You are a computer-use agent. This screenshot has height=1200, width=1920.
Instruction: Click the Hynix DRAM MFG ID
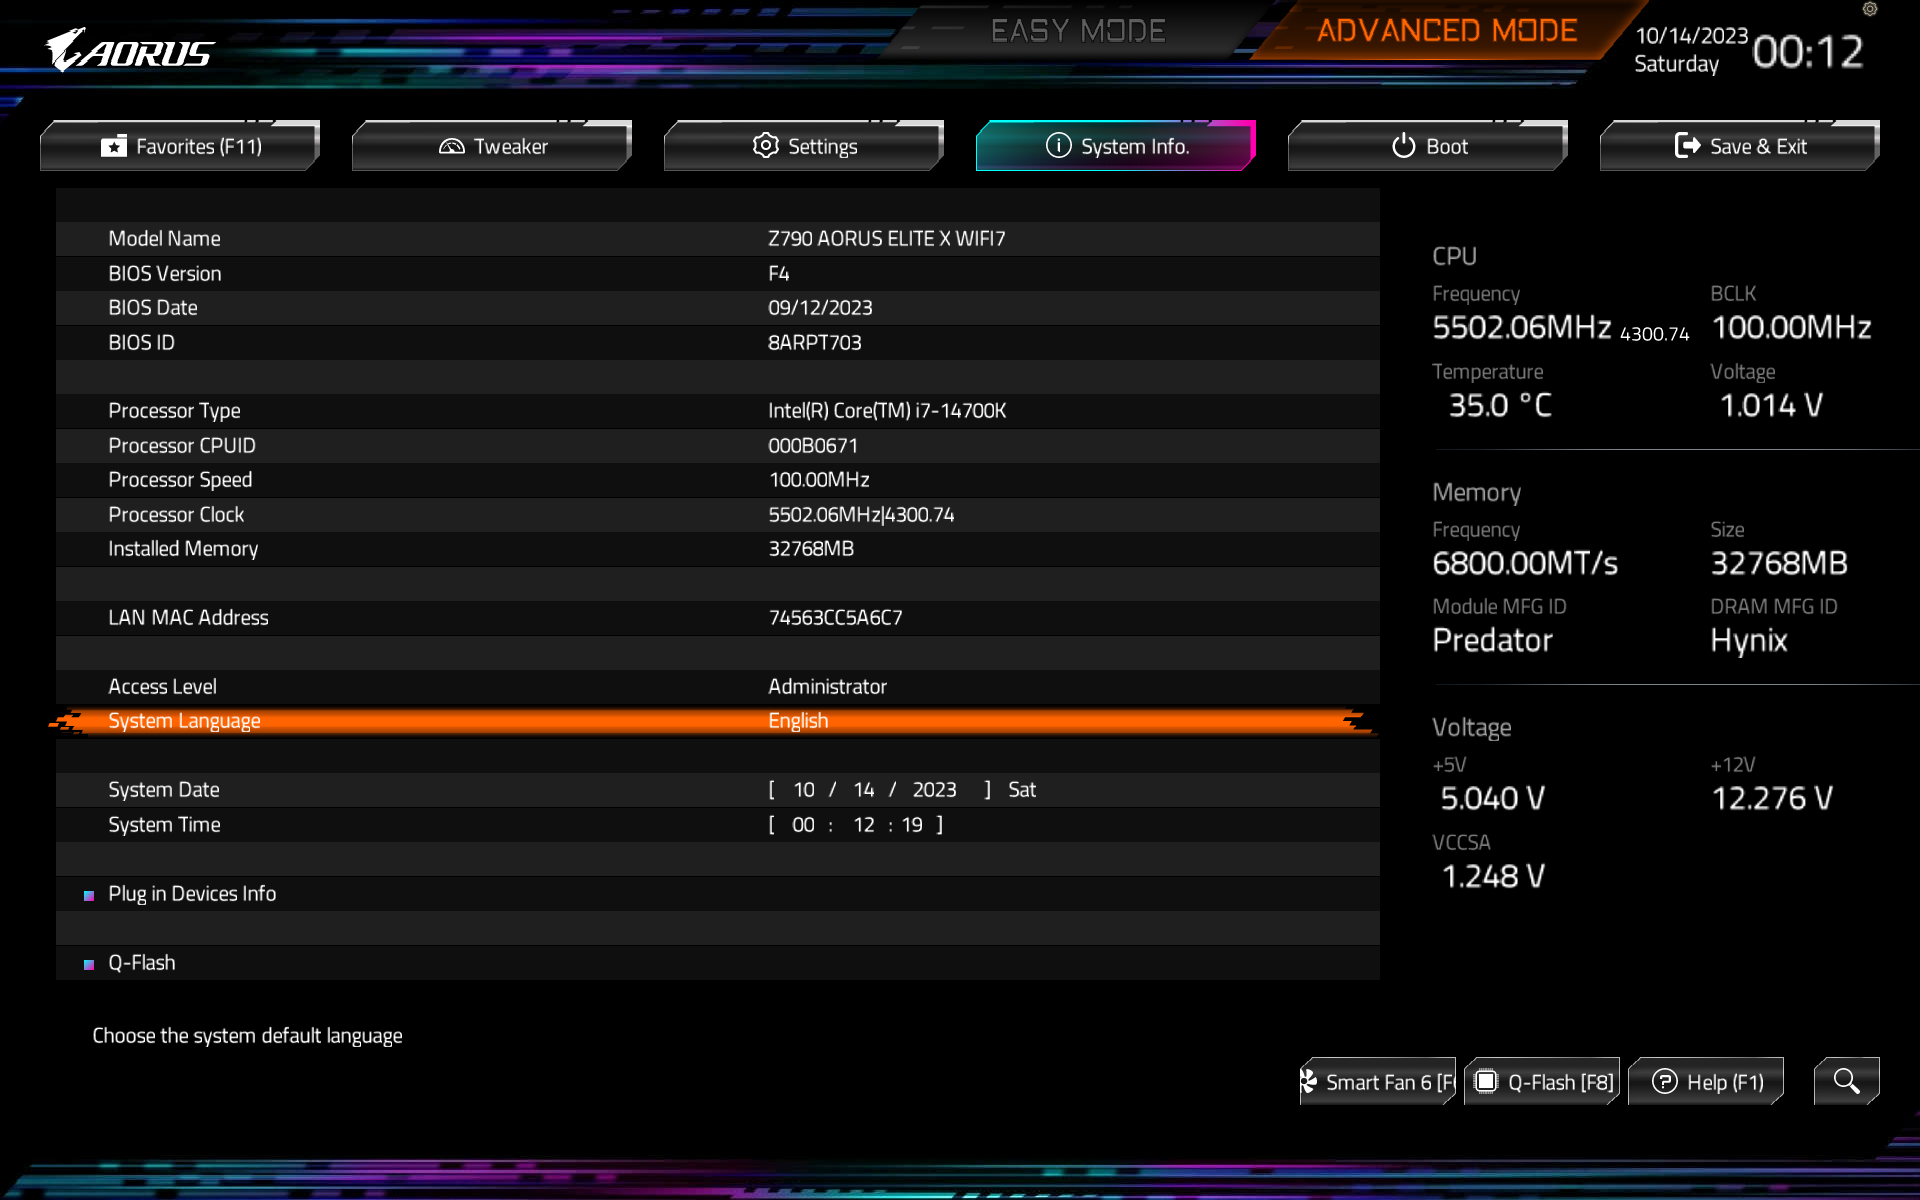(1748, 640)
